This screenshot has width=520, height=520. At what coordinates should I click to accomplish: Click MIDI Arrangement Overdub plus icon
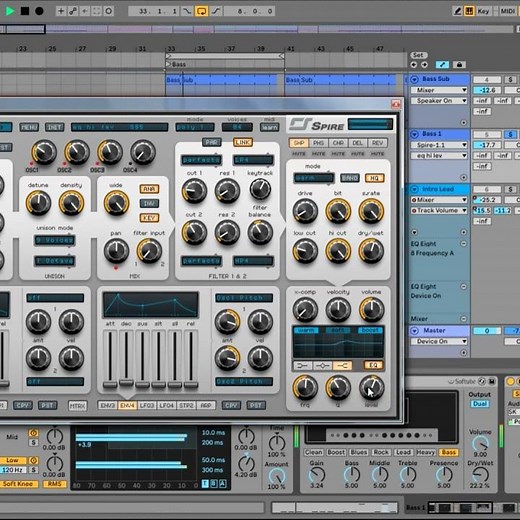61,11
